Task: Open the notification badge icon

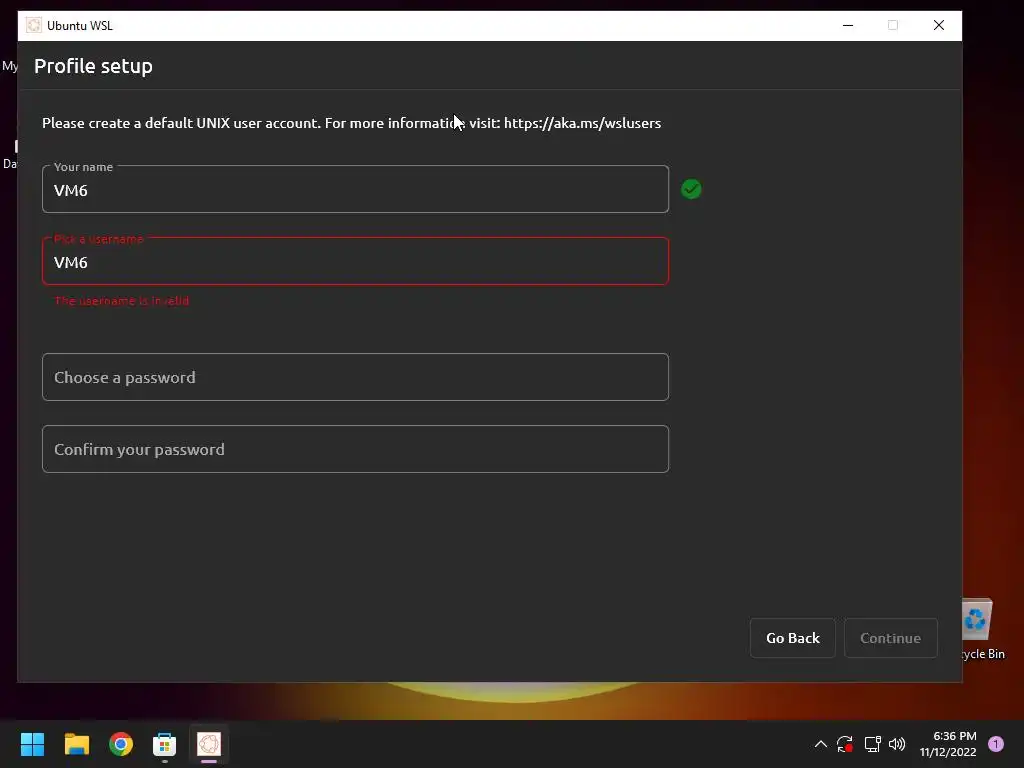Action: pyautogui.click(x=996, y=744)
